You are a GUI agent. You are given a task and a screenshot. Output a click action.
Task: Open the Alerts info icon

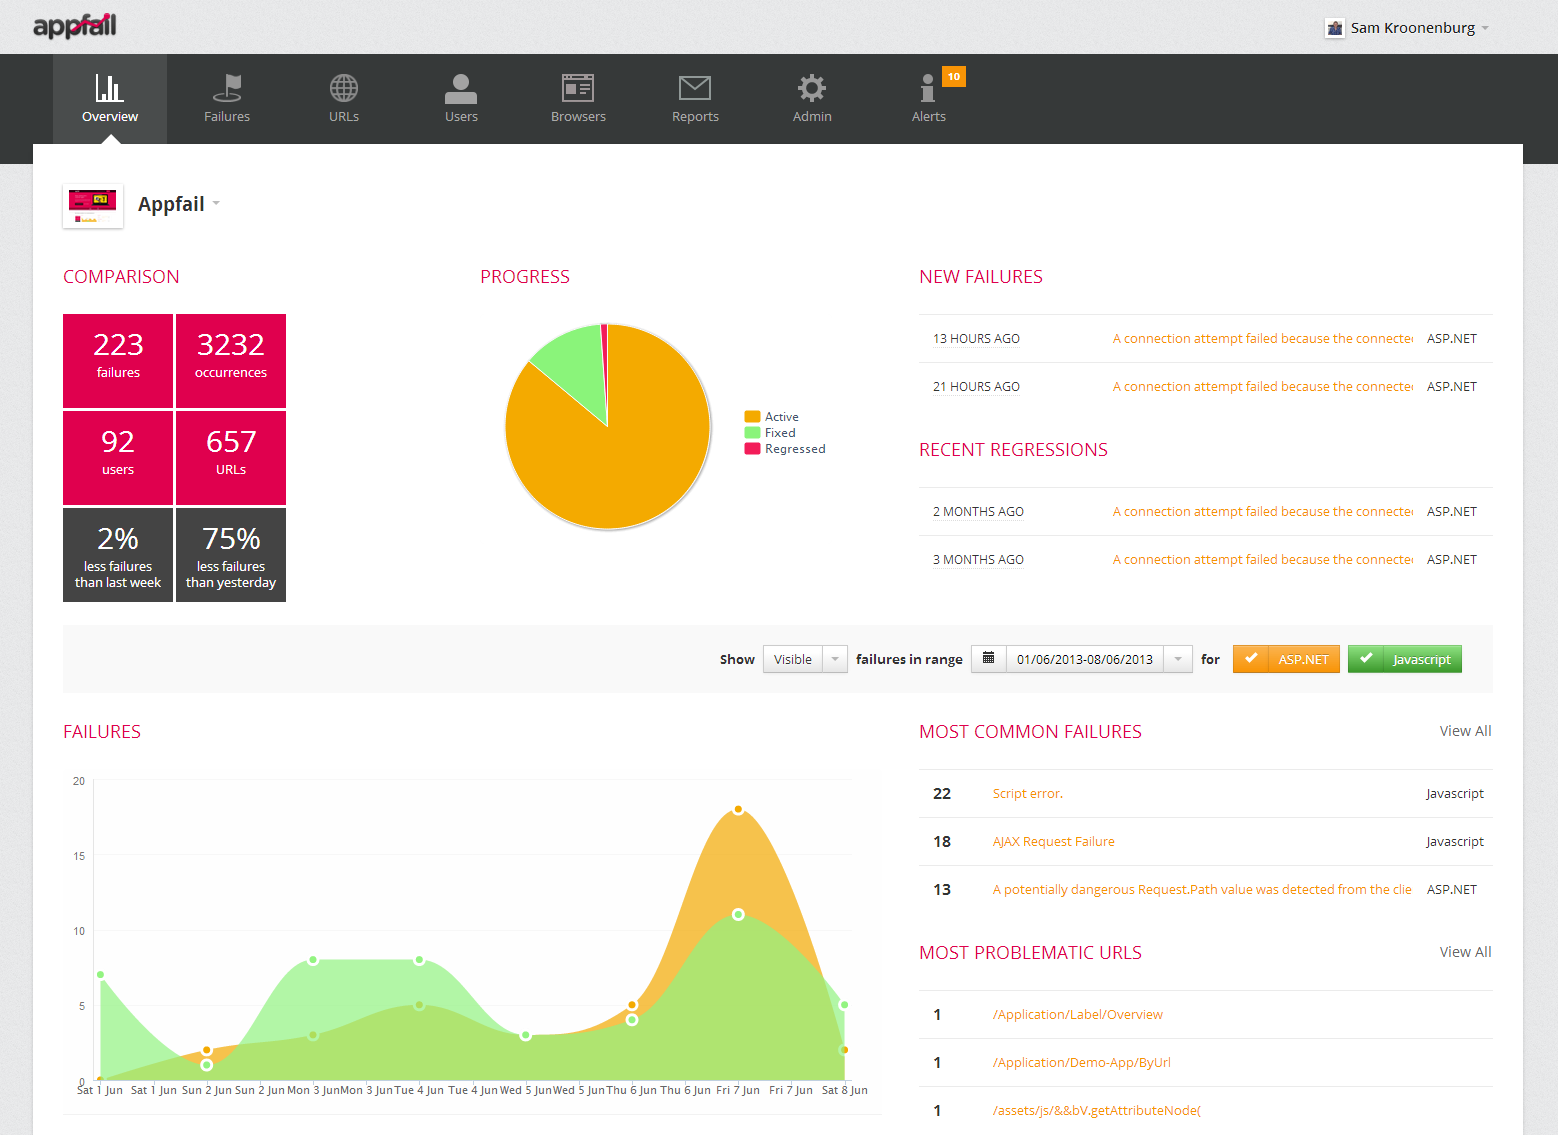pyautogui.click(x=928, y=88)
